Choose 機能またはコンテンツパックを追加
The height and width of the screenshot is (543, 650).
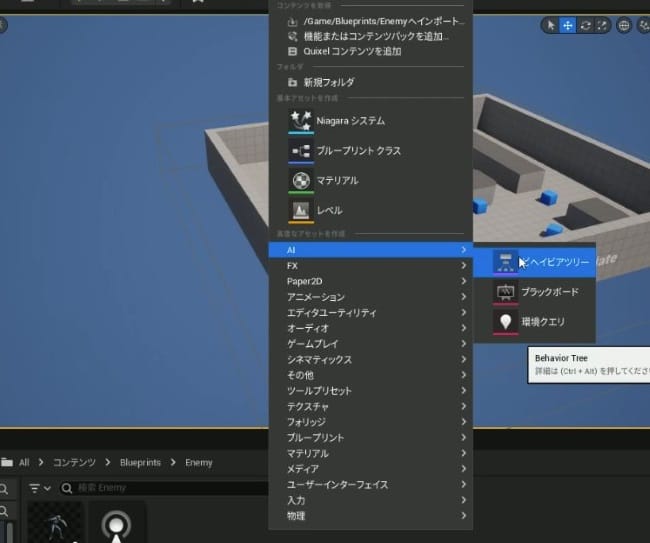click(x=371, y=36)
